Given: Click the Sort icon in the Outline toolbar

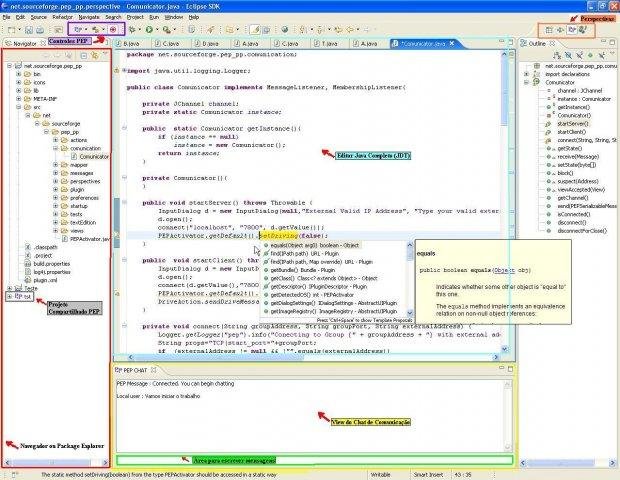Looking at the screenshot, I should (557, 55).
